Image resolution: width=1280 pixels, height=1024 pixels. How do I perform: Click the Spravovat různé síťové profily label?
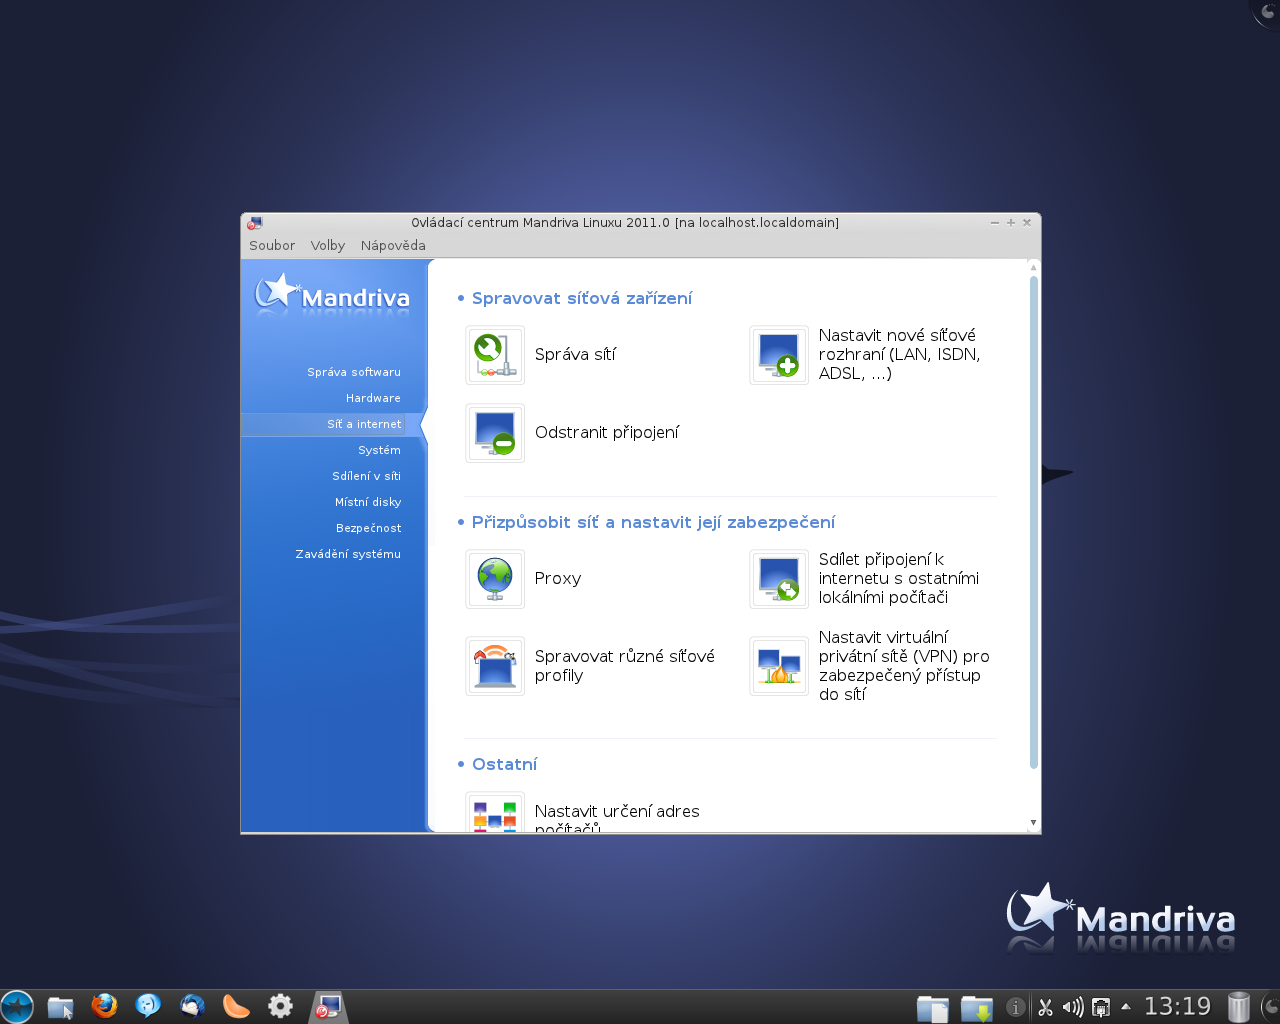pyautogui.click(x=625, y=666)
